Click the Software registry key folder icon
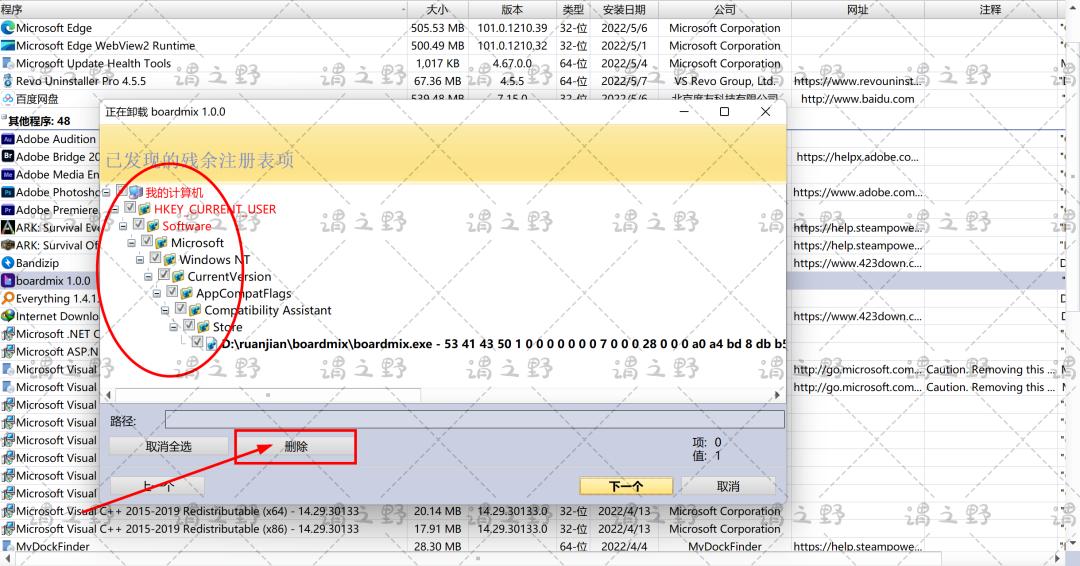Image resolution: width=1080 pixels, height=566 pixels. 153,226
